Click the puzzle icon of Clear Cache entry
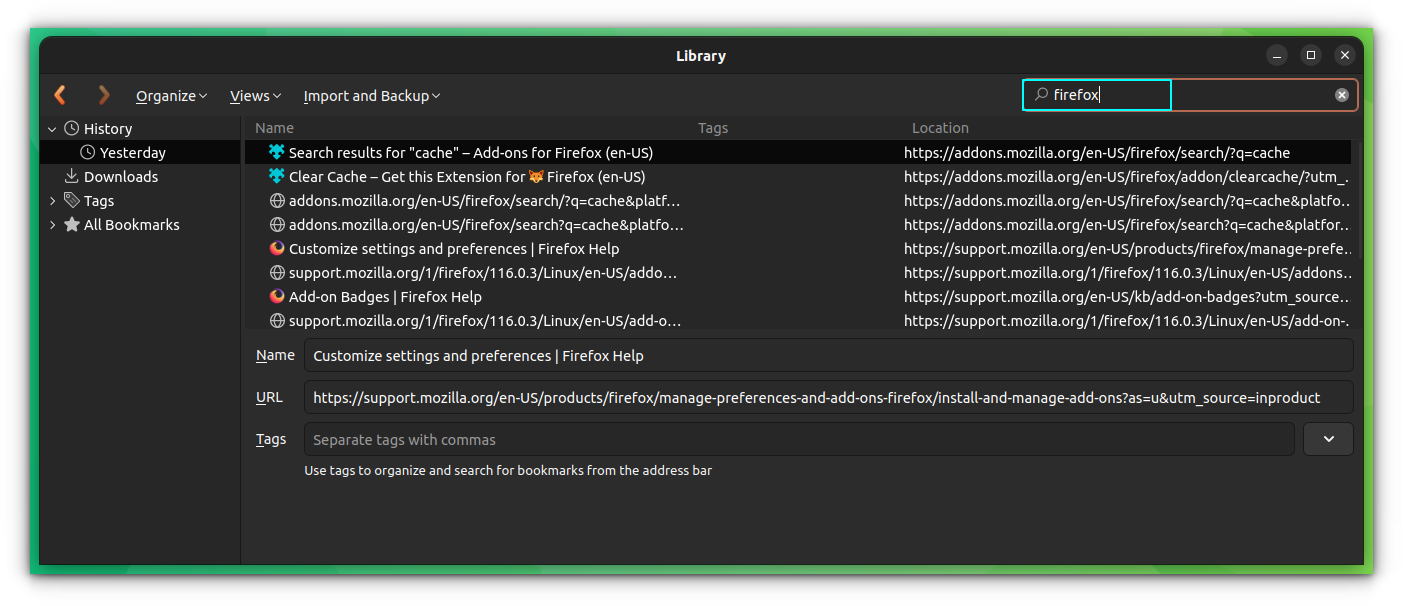The image size is (1403, 606). (277, 176)
